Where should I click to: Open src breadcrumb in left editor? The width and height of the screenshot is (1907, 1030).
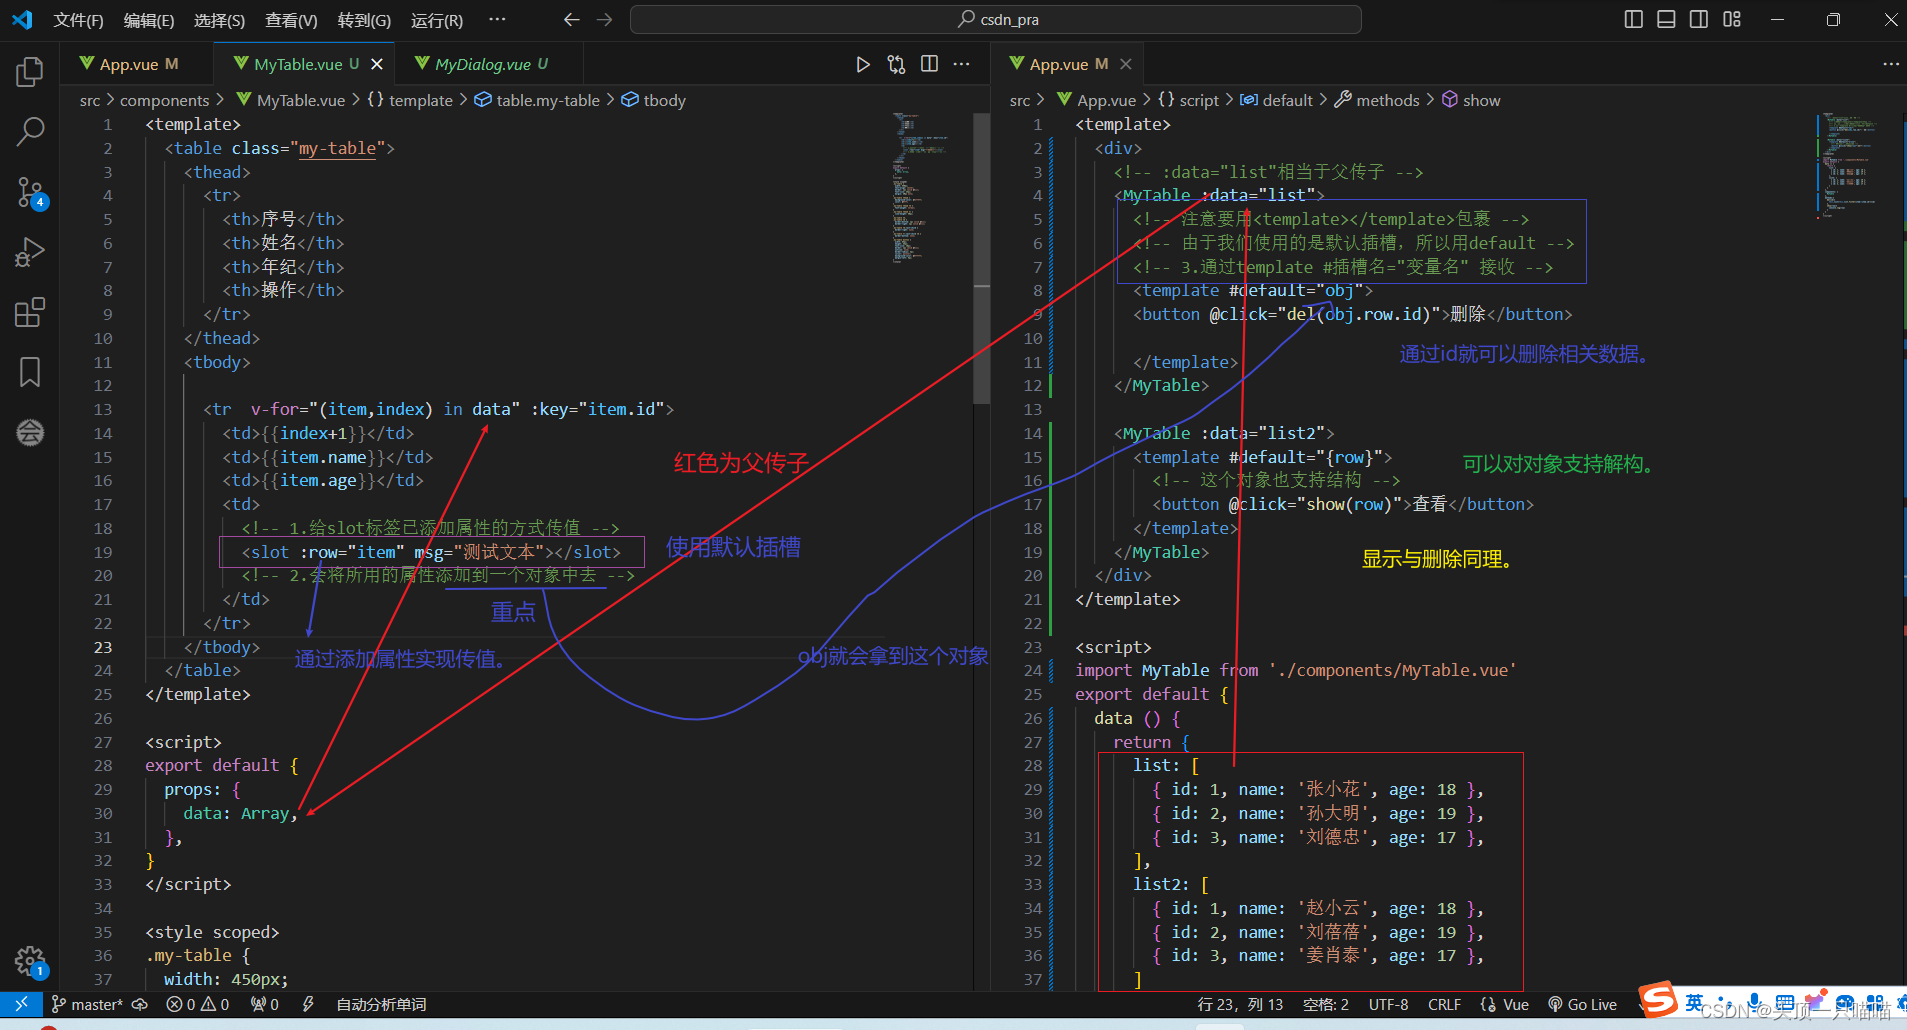coord(90,100)
